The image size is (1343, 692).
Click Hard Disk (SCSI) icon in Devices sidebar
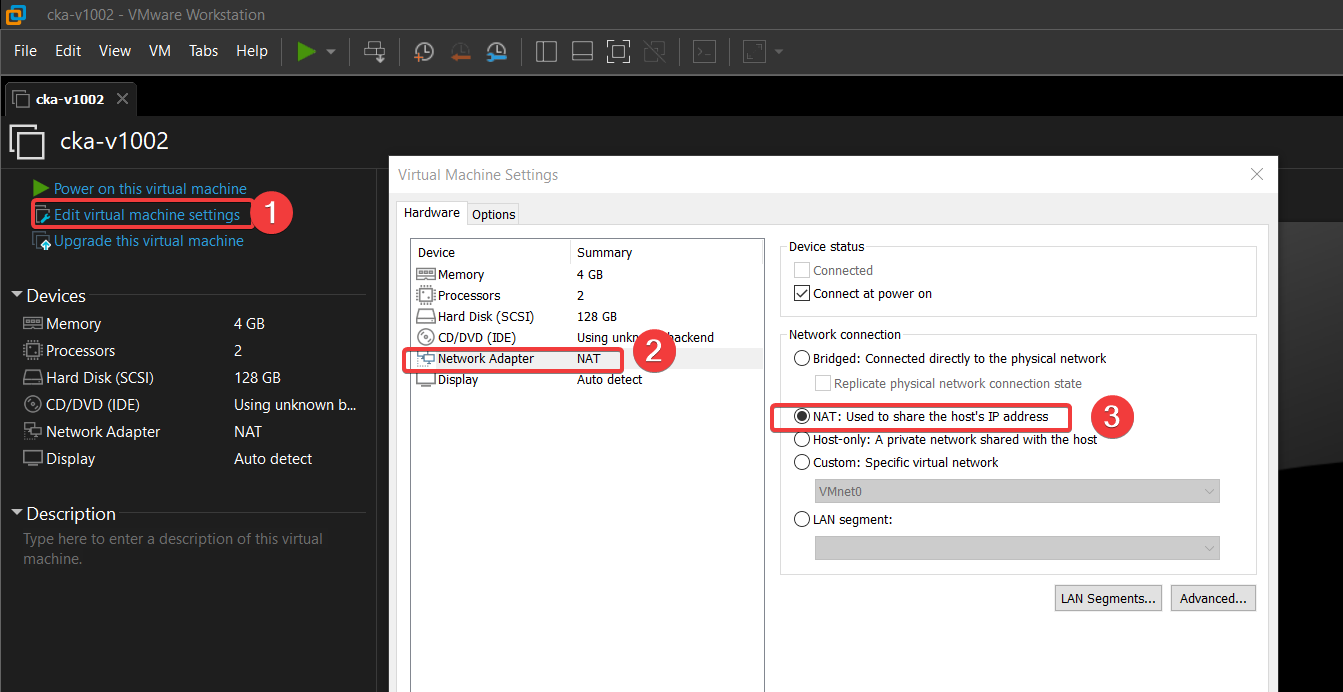(33, 378)
